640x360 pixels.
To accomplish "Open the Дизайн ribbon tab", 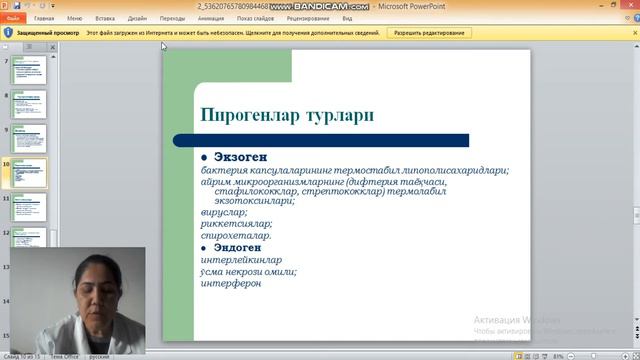I will click(x=137, y=18).
